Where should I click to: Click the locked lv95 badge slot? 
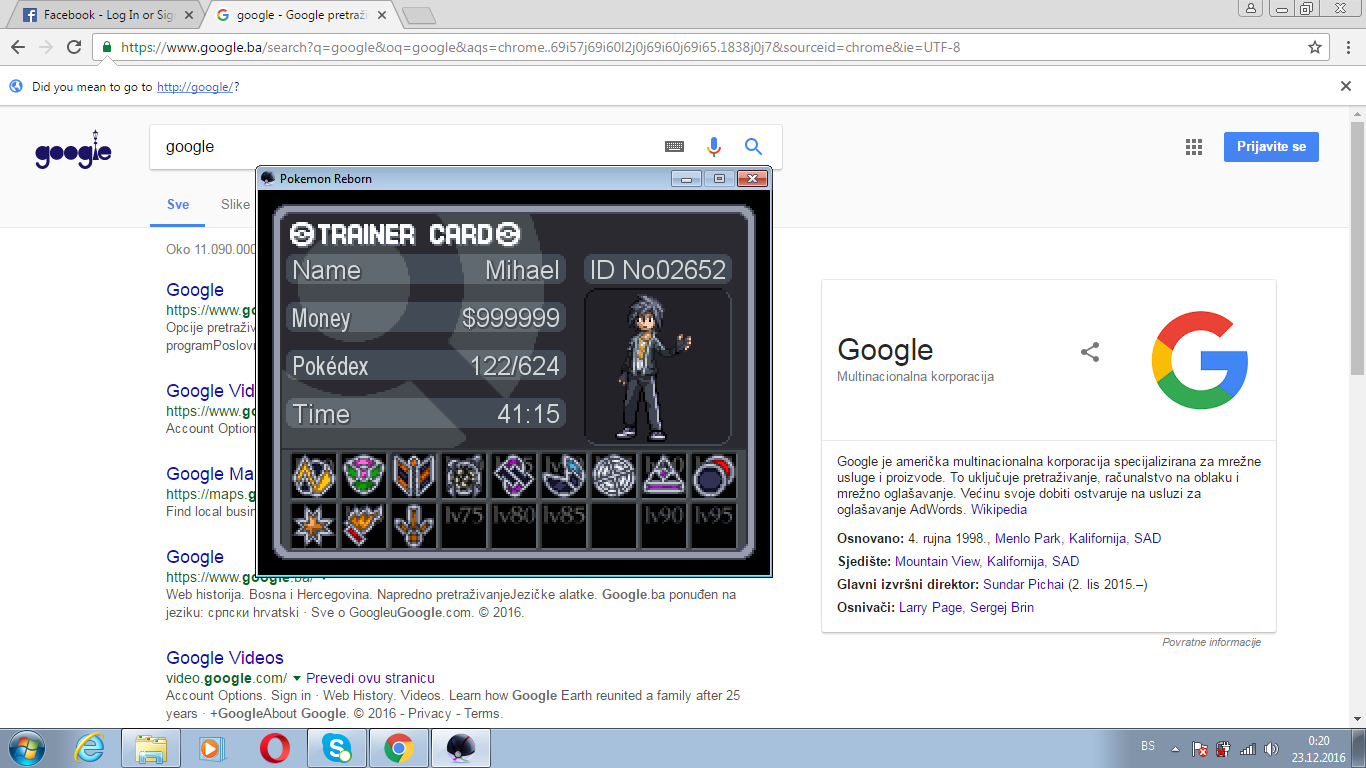[x=714, y=525]
